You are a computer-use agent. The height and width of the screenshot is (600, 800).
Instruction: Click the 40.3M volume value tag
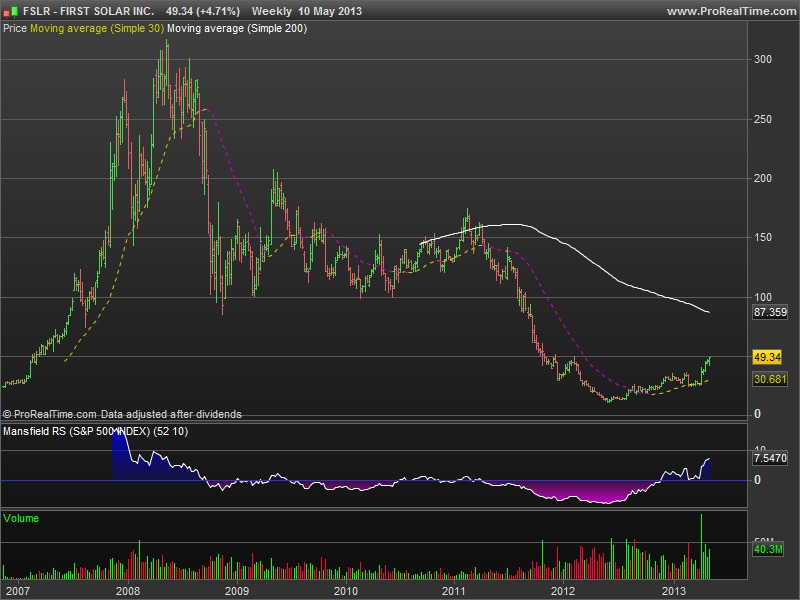click(x=768, y=548)
